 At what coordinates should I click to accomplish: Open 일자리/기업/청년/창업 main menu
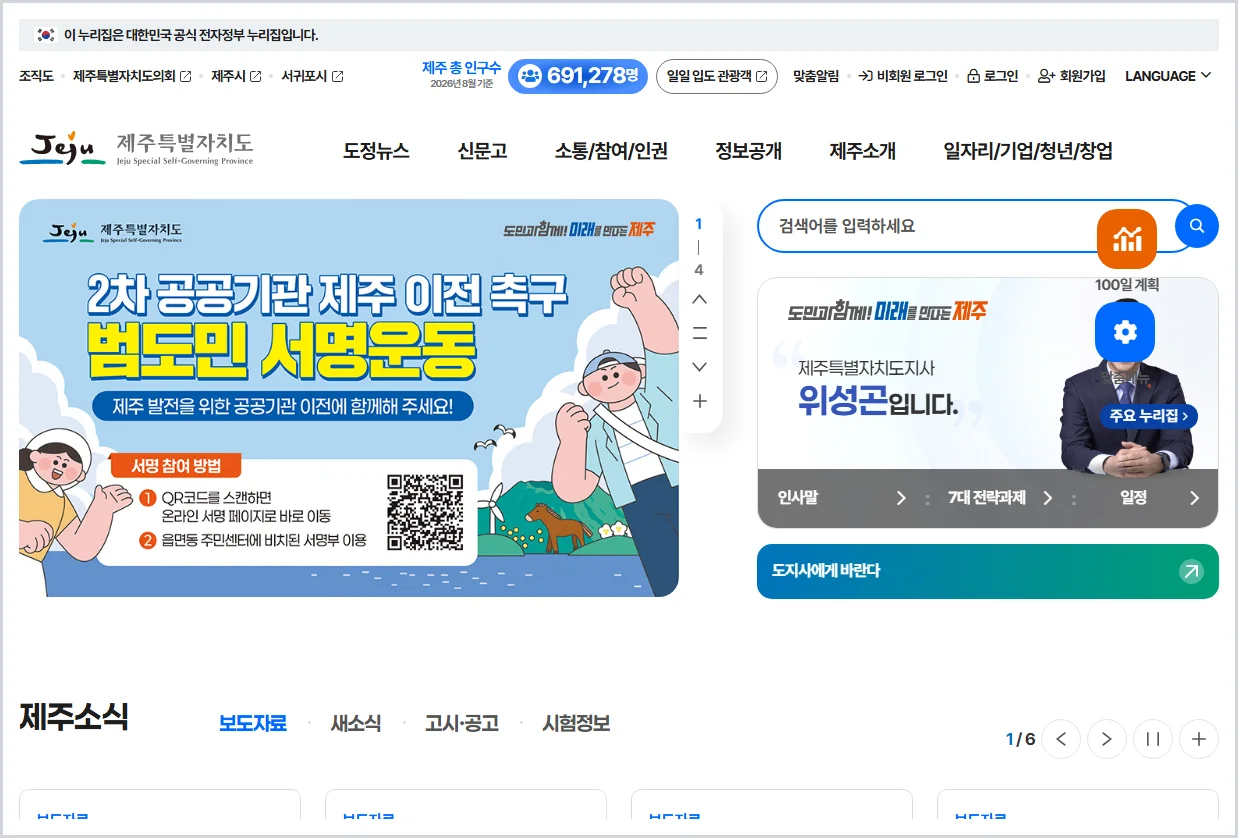click(x=1028, y=151)
